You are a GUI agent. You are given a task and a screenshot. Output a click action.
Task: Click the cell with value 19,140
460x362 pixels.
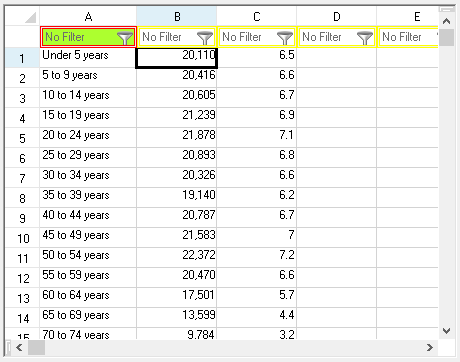(177, 198)
